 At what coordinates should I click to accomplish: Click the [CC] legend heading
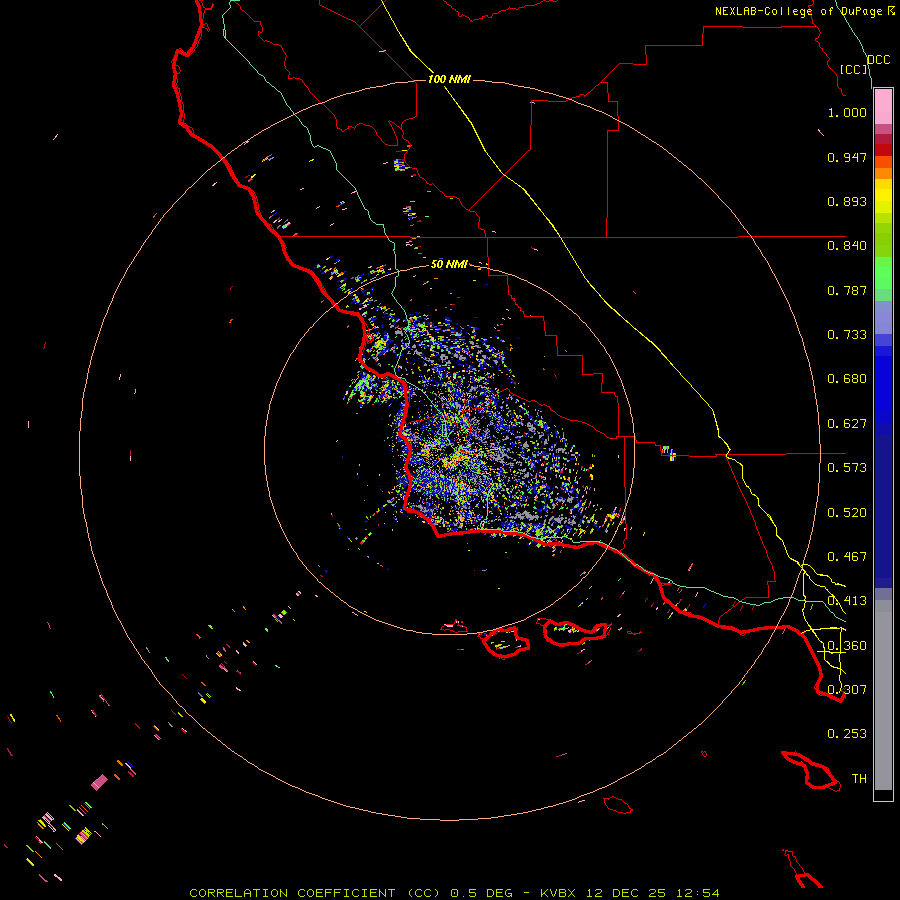(x=854, y=69)
